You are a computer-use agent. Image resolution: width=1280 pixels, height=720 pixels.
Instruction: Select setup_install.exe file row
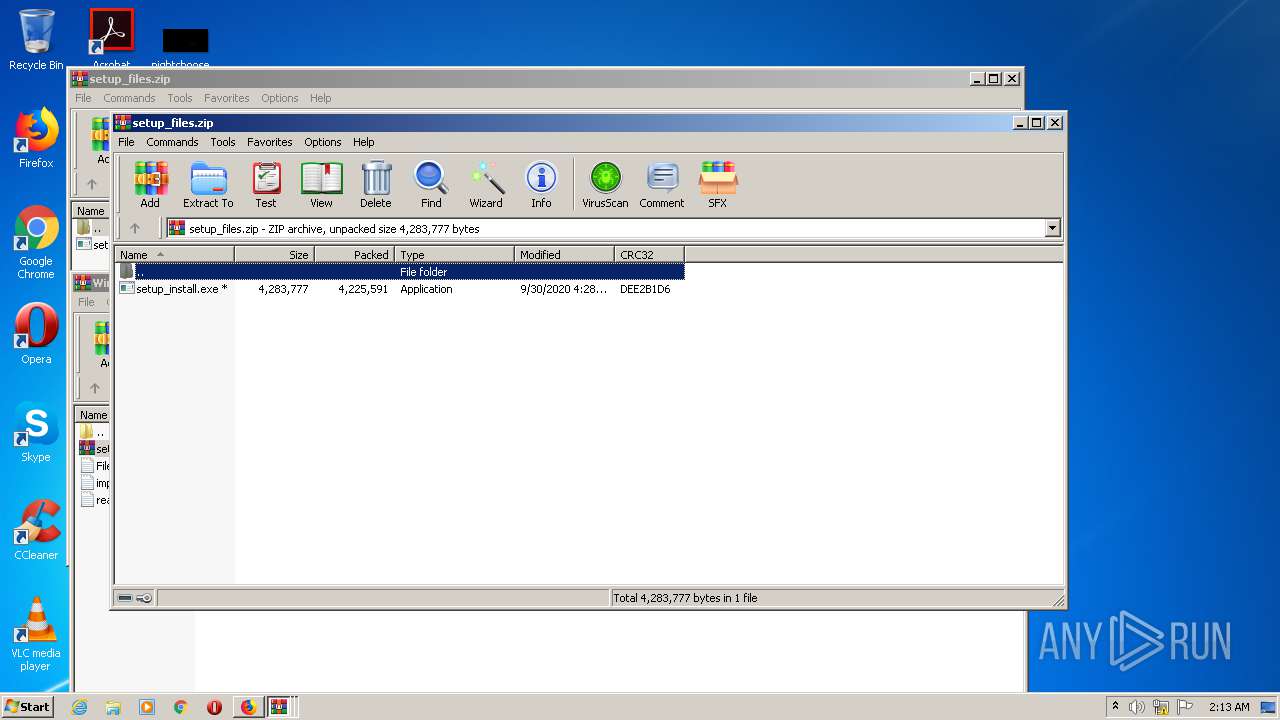click(399, 289)
